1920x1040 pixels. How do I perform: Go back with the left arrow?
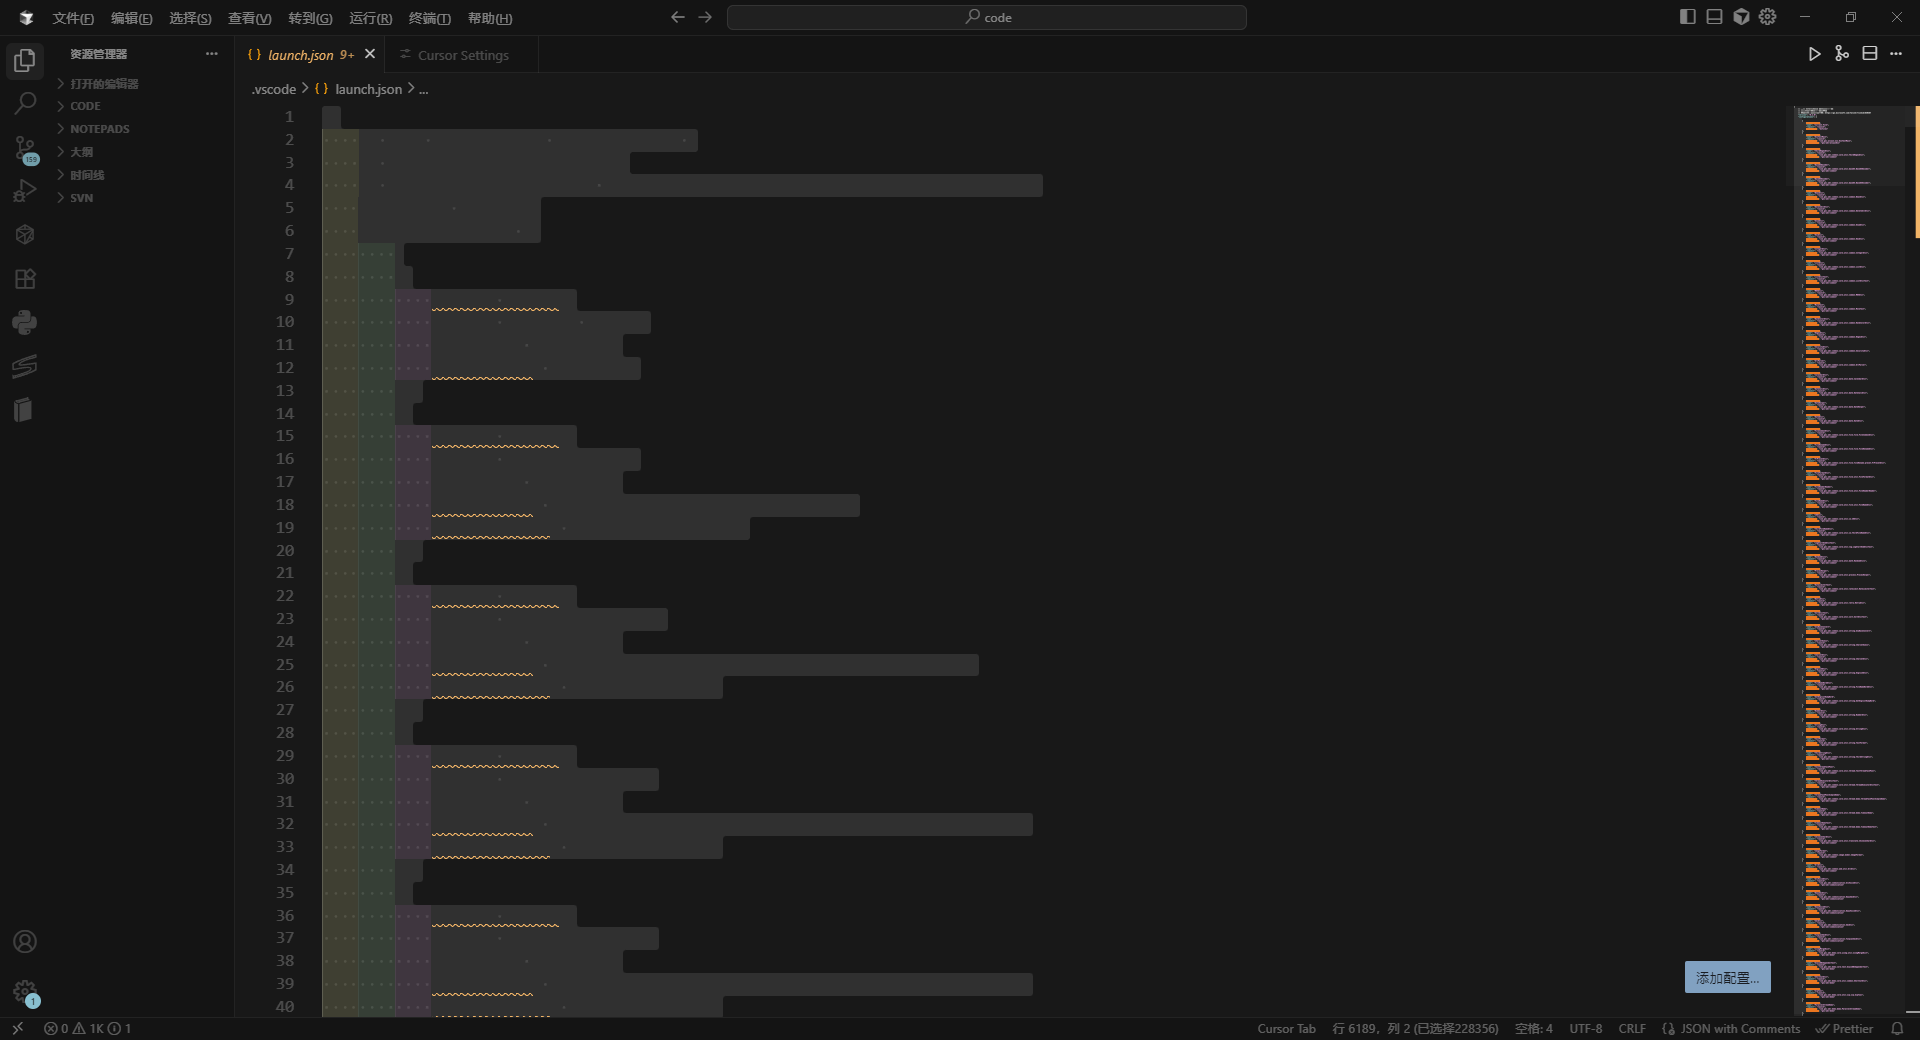[x=678, y=17]
